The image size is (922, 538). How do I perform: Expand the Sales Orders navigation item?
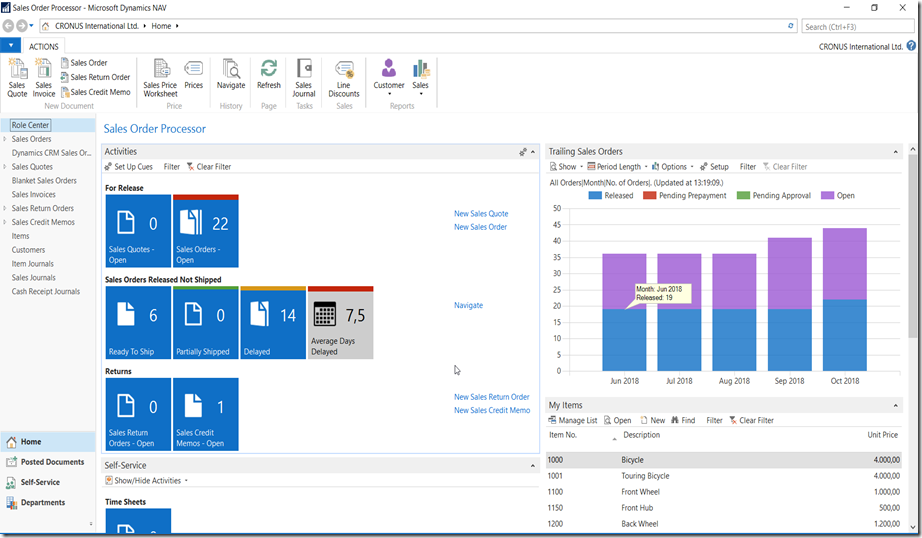(5, 139)
